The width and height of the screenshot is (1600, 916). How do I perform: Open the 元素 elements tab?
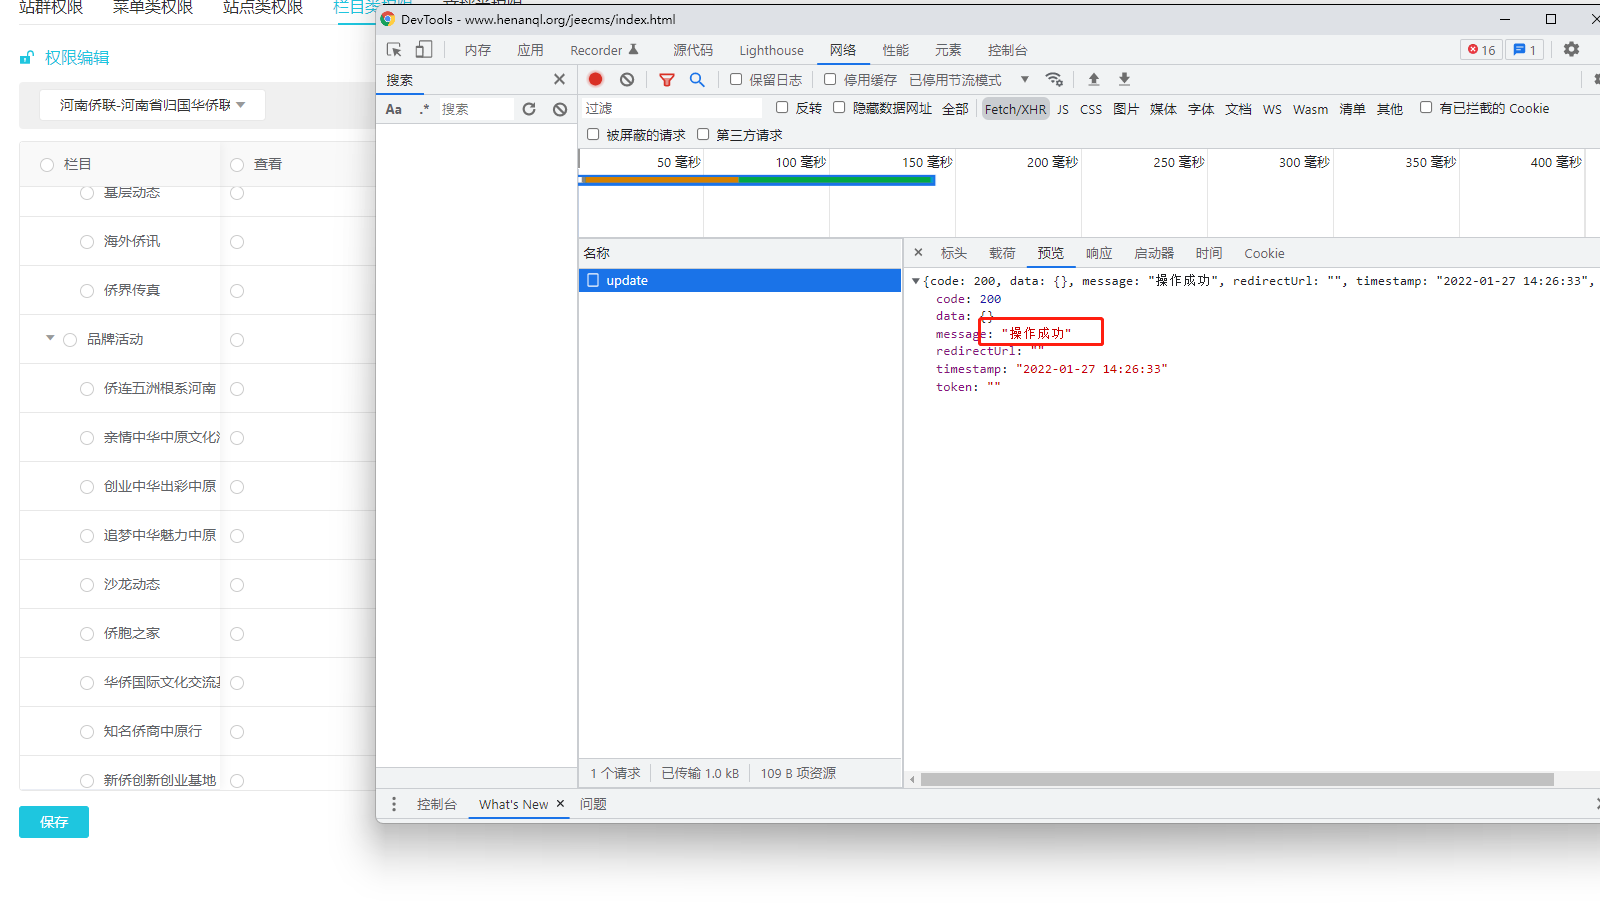tap(948, 50)
